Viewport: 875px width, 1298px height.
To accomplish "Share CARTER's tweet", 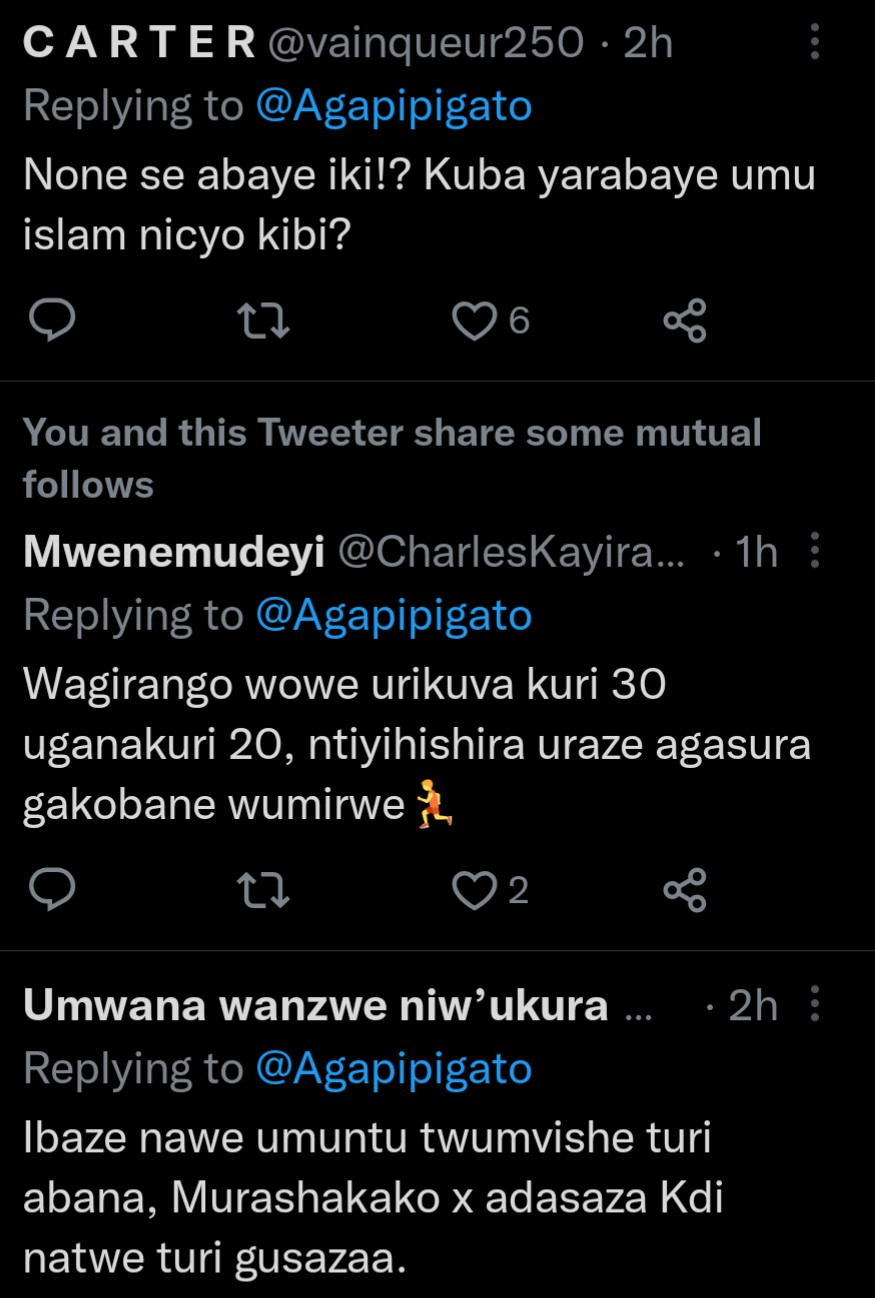I will coord(685,321).
